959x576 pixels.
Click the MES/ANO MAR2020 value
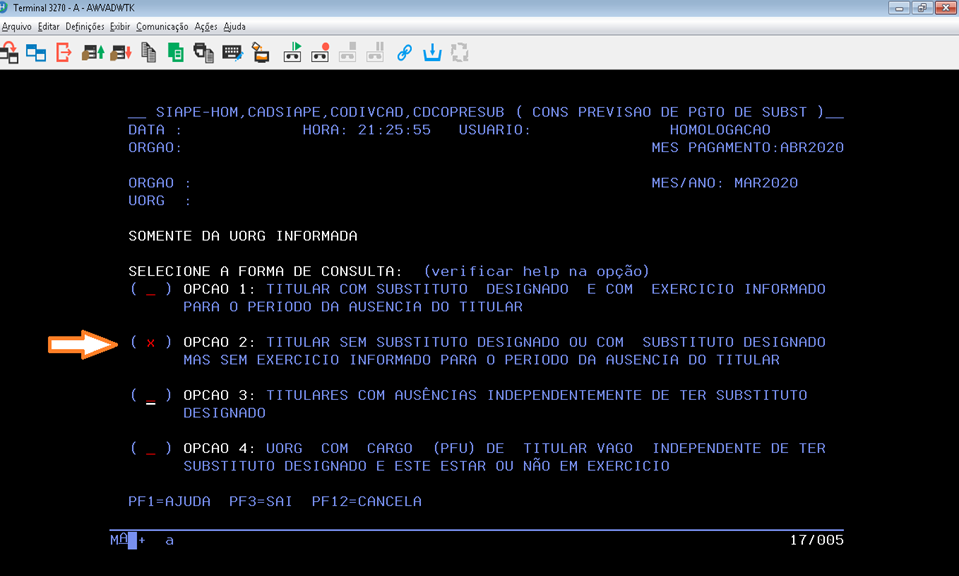(x=766, y=183)
